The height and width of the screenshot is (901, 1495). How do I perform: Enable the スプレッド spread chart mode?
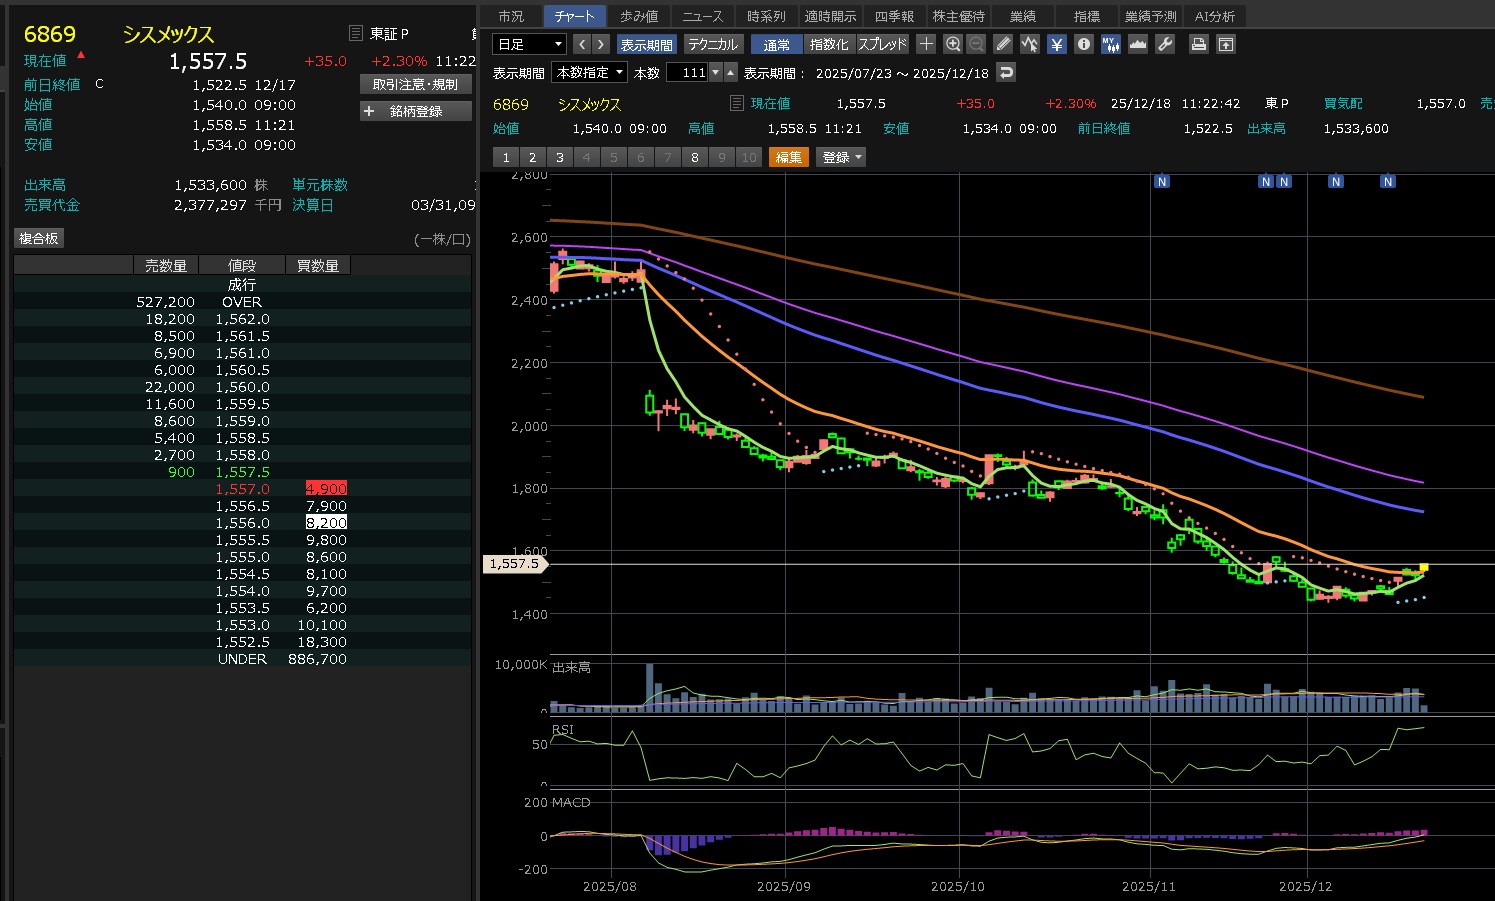pos(882,44)
